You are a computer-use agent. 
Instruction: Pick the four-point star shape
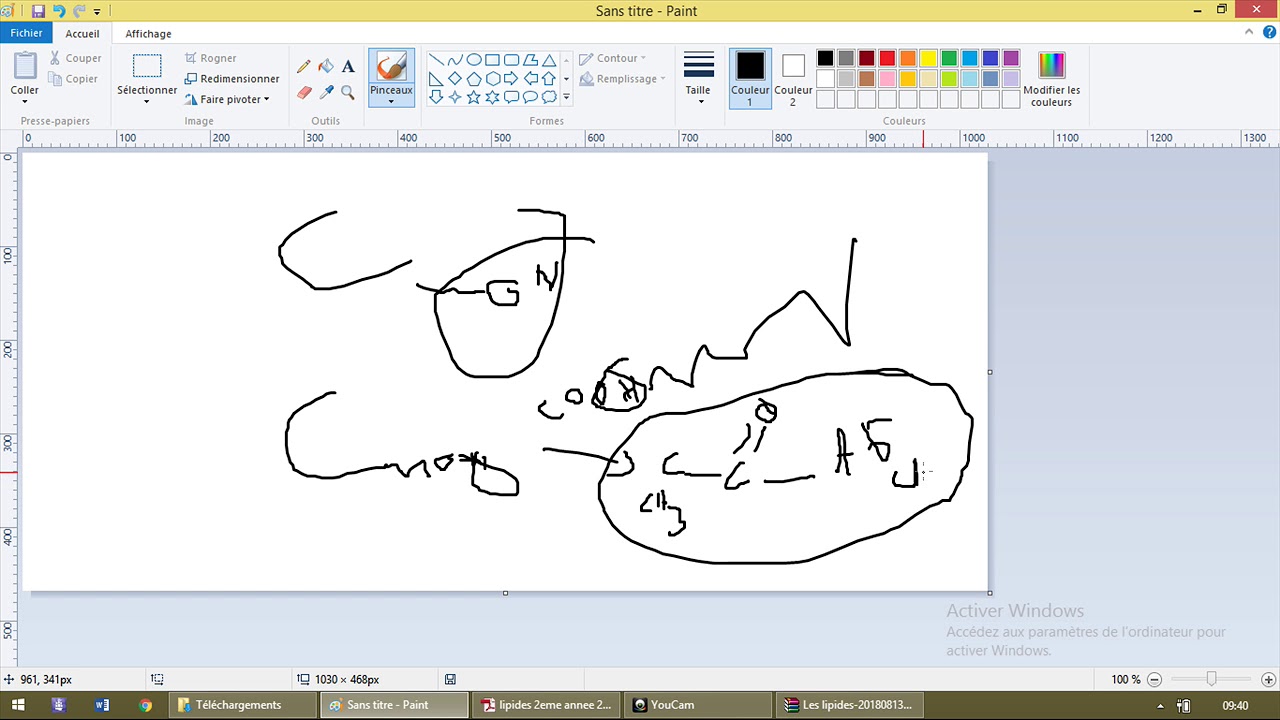[x=455, y=97]
